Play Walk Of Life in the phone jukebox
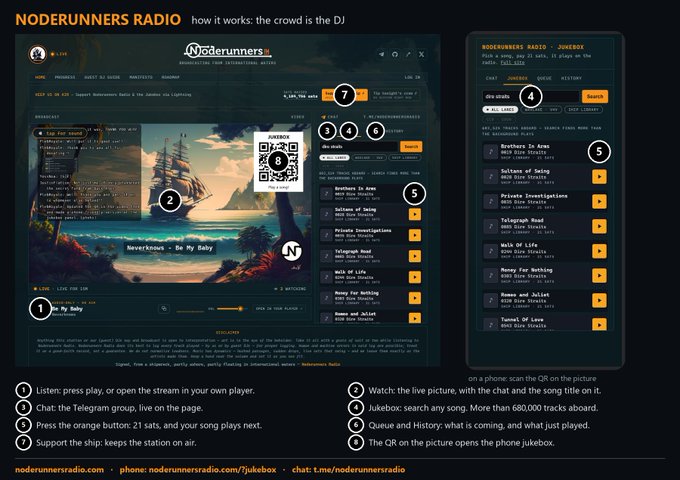The image size is (680, 480). (599, 251)
